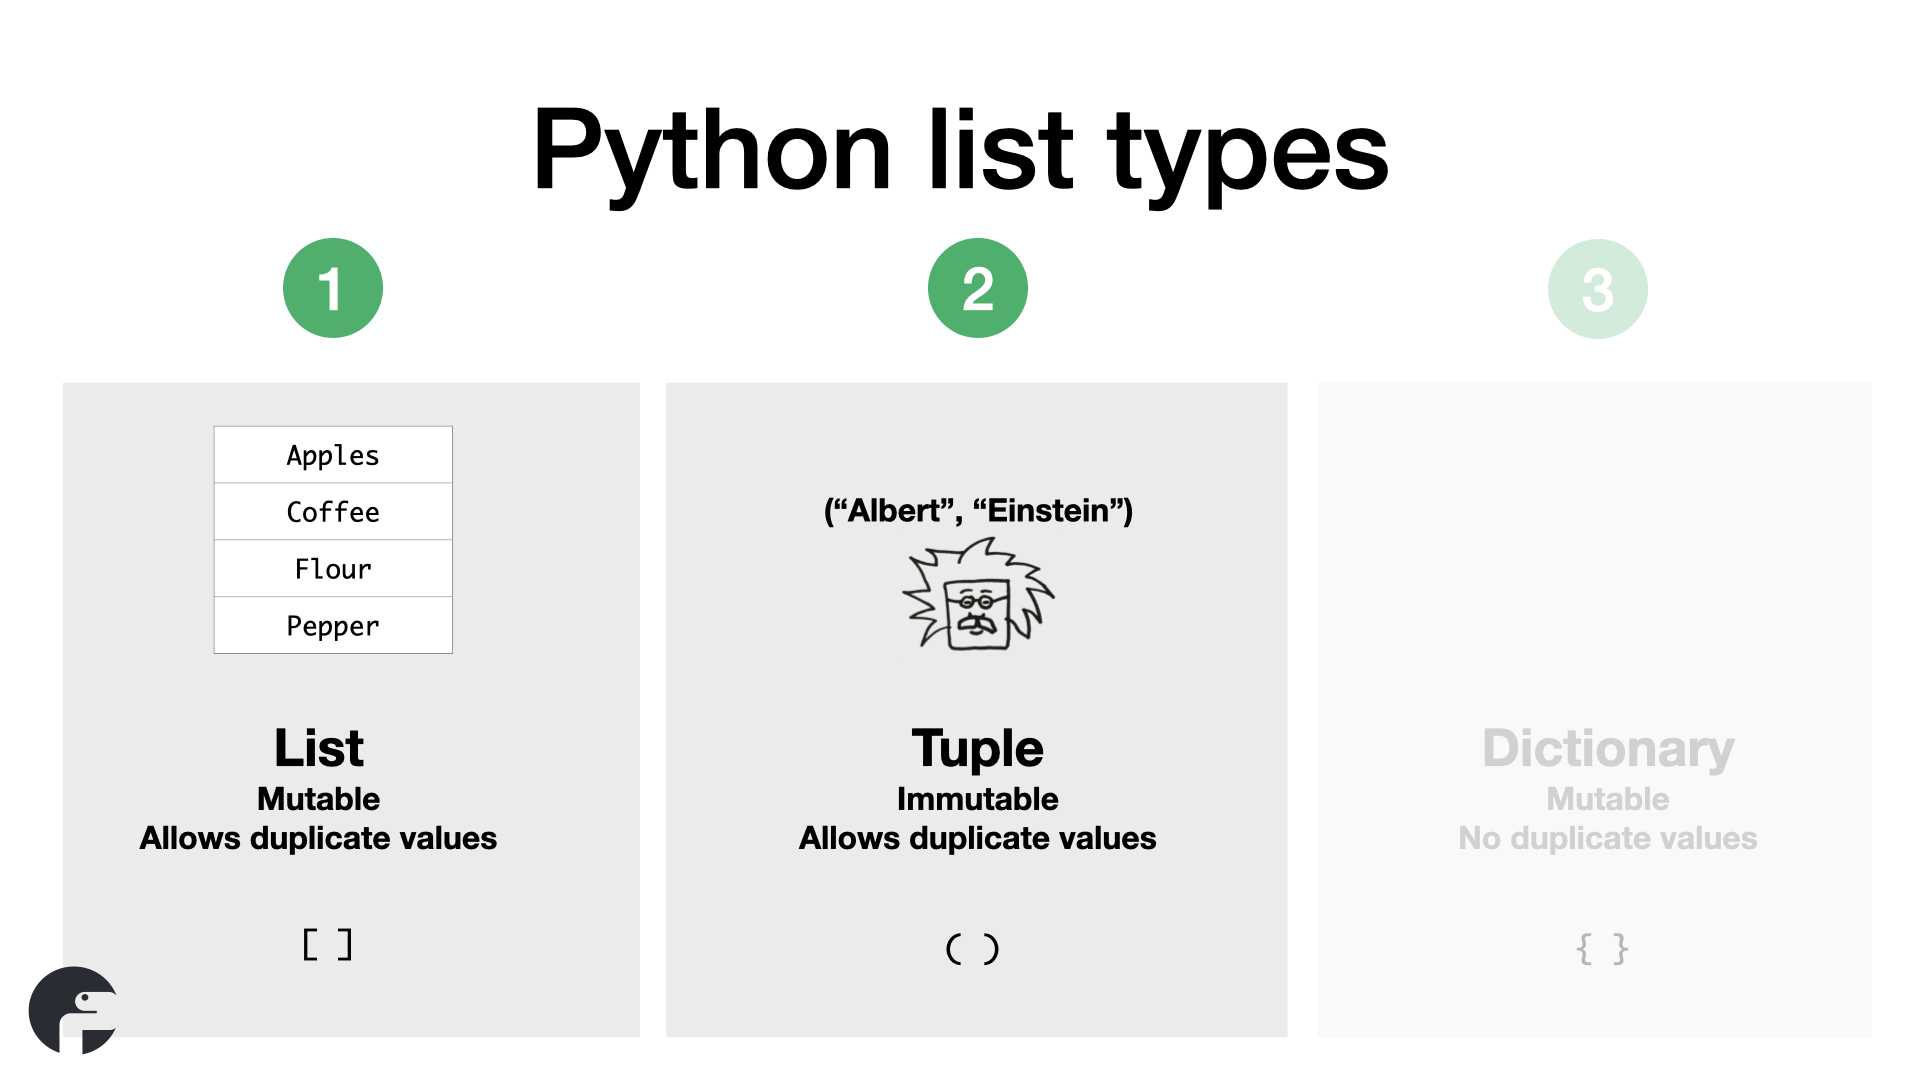The height and width of the screenshot is (1080, 1920).
Task: Click the Einstein sketch drawing
Action: 977,596
